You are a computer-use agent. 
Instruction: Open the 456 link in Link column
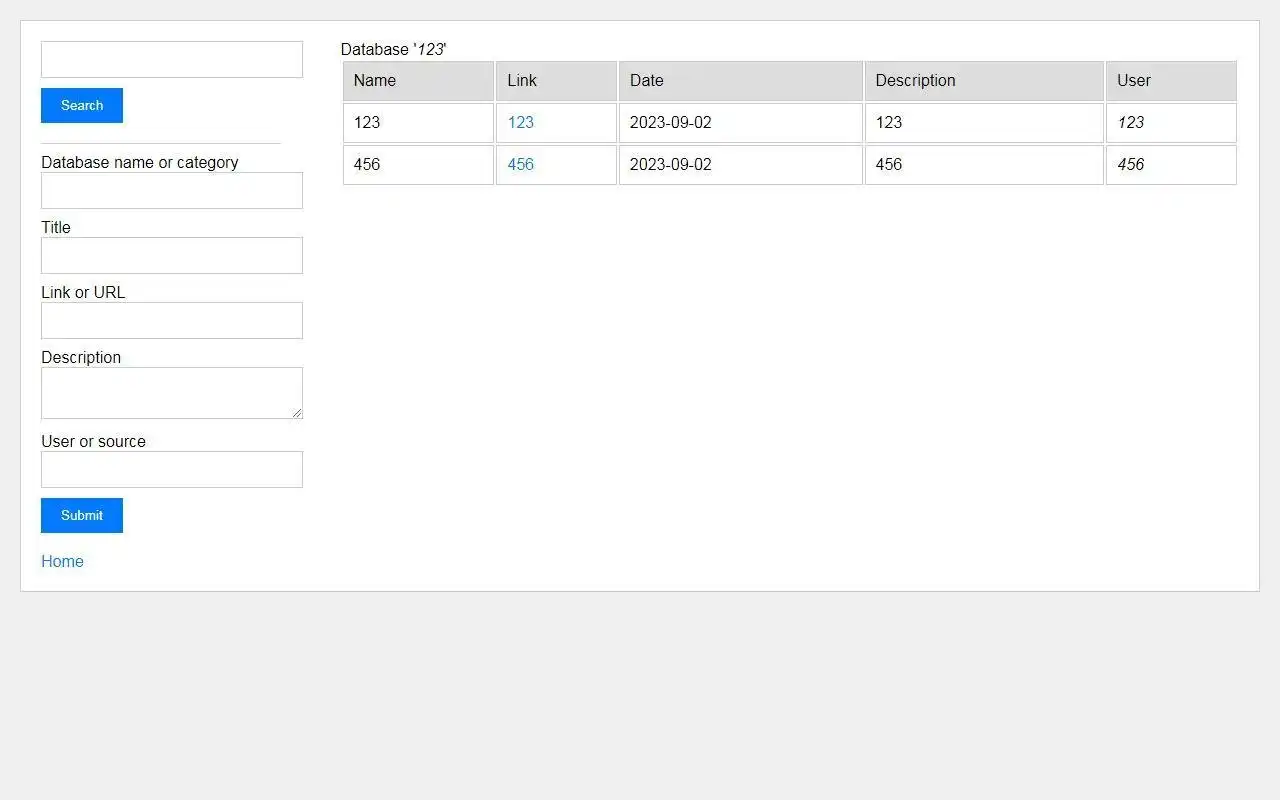[521, 164]
